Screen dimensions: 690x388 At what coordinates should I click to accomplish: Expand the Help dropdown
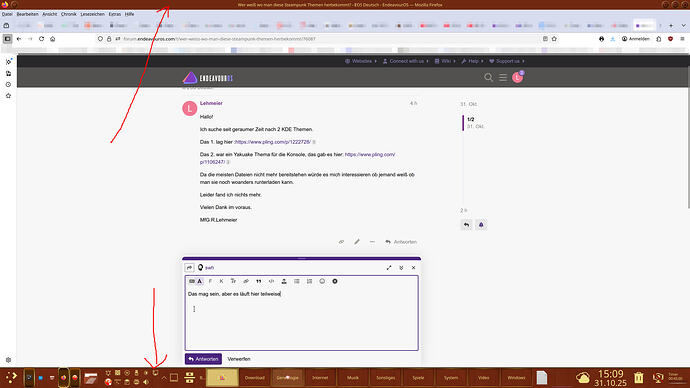(472, 61)
